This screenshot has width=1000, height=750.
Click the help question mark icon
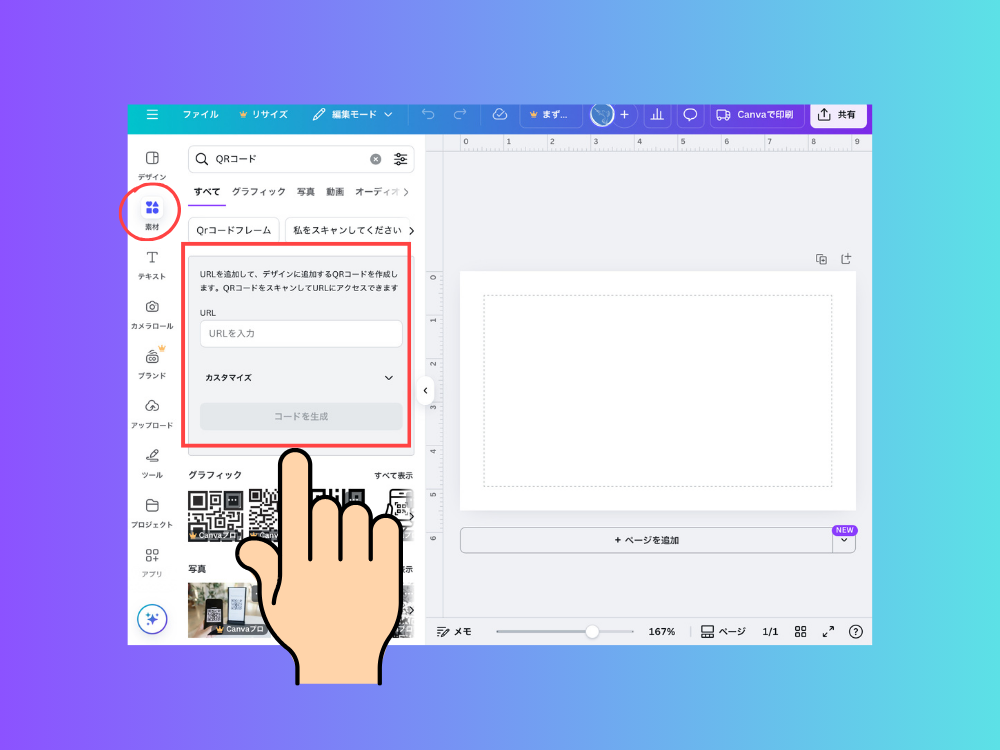[856, 632]
